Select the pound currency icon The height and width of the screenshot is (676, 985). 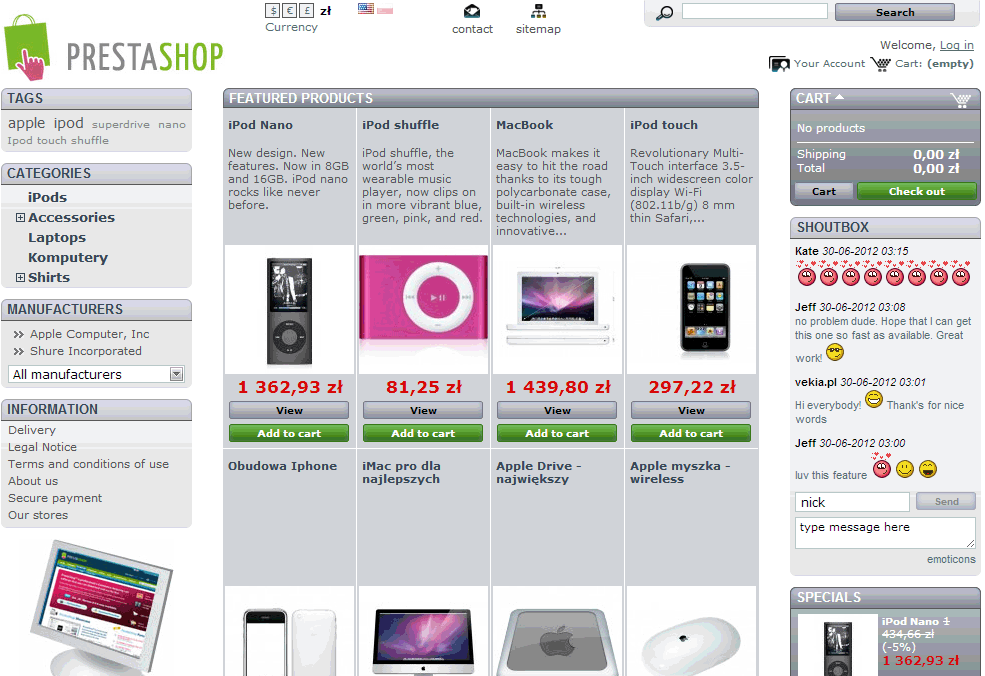pyautogui.click(x=307, y=11)
